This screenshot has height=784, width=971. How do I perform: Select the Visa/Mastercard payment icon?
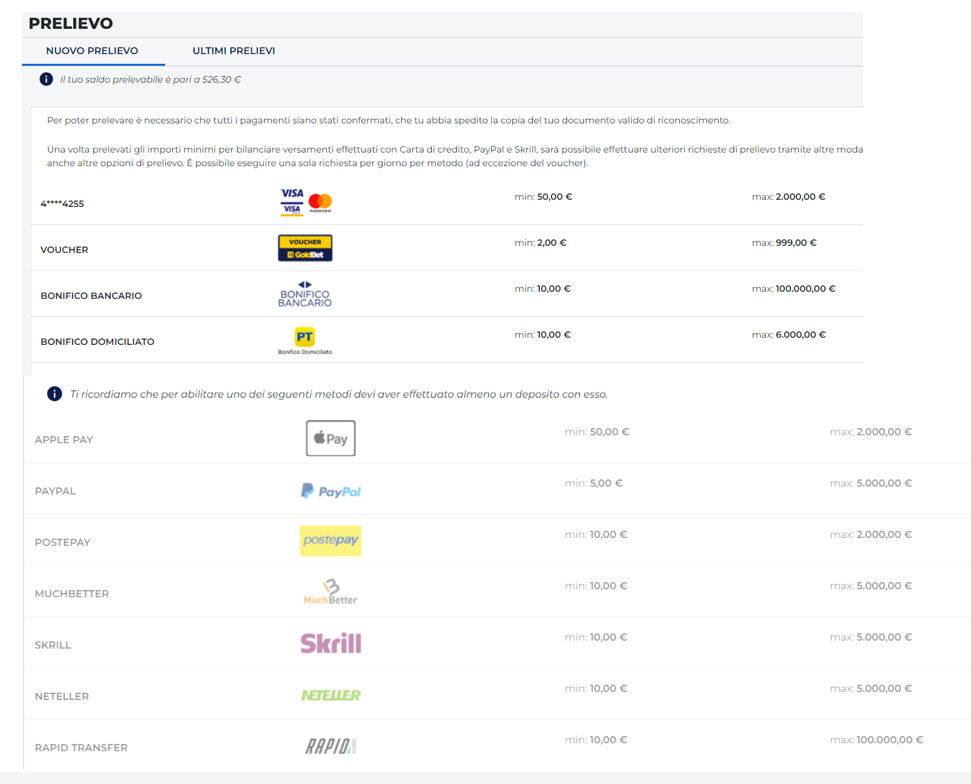coord(305,201)
